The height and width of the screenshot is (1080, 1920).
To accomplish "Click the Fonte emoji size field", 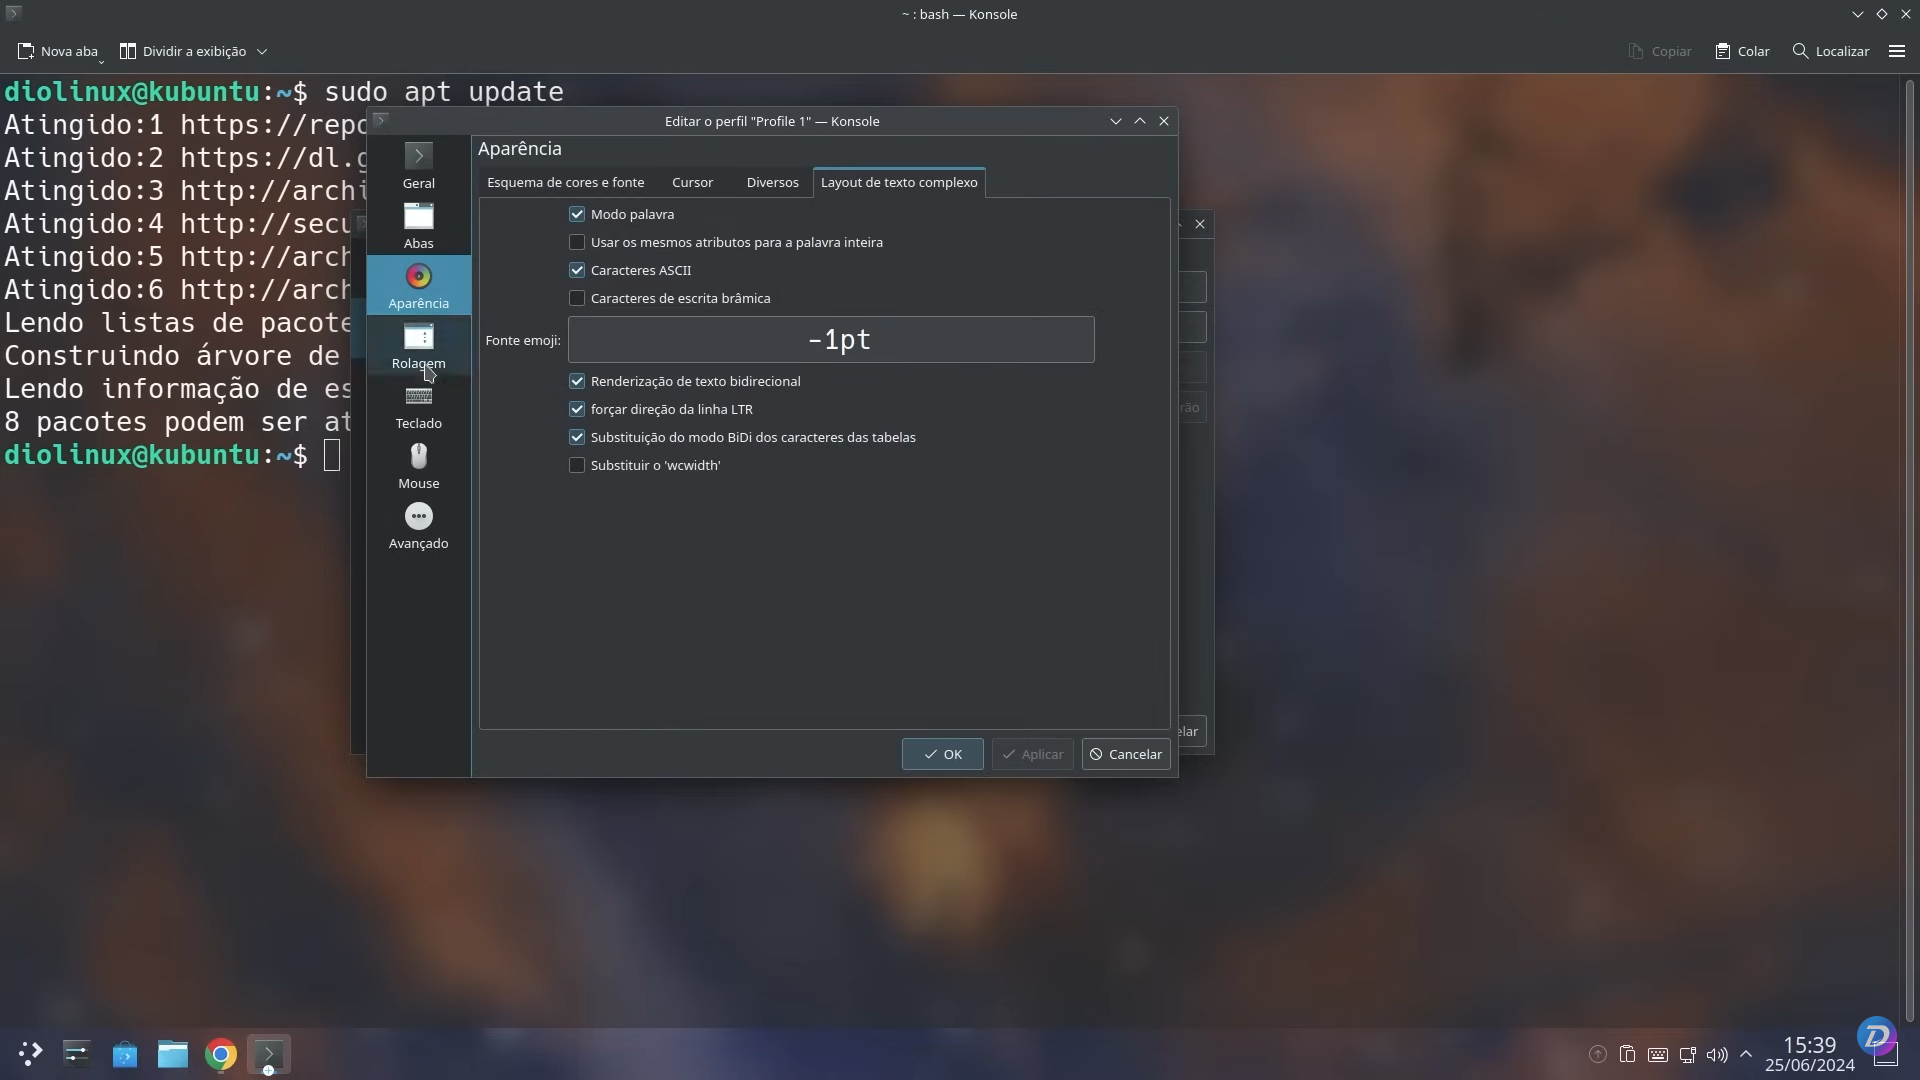I will point(830,340).
